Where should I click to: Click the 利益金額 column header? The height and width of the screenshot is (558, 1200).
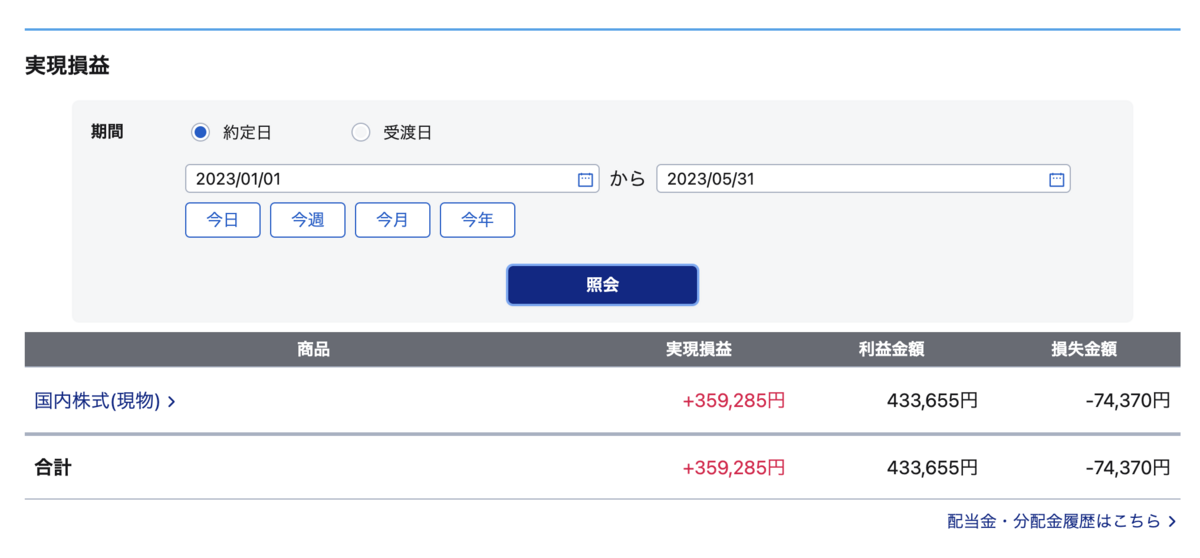click(891, 350)
